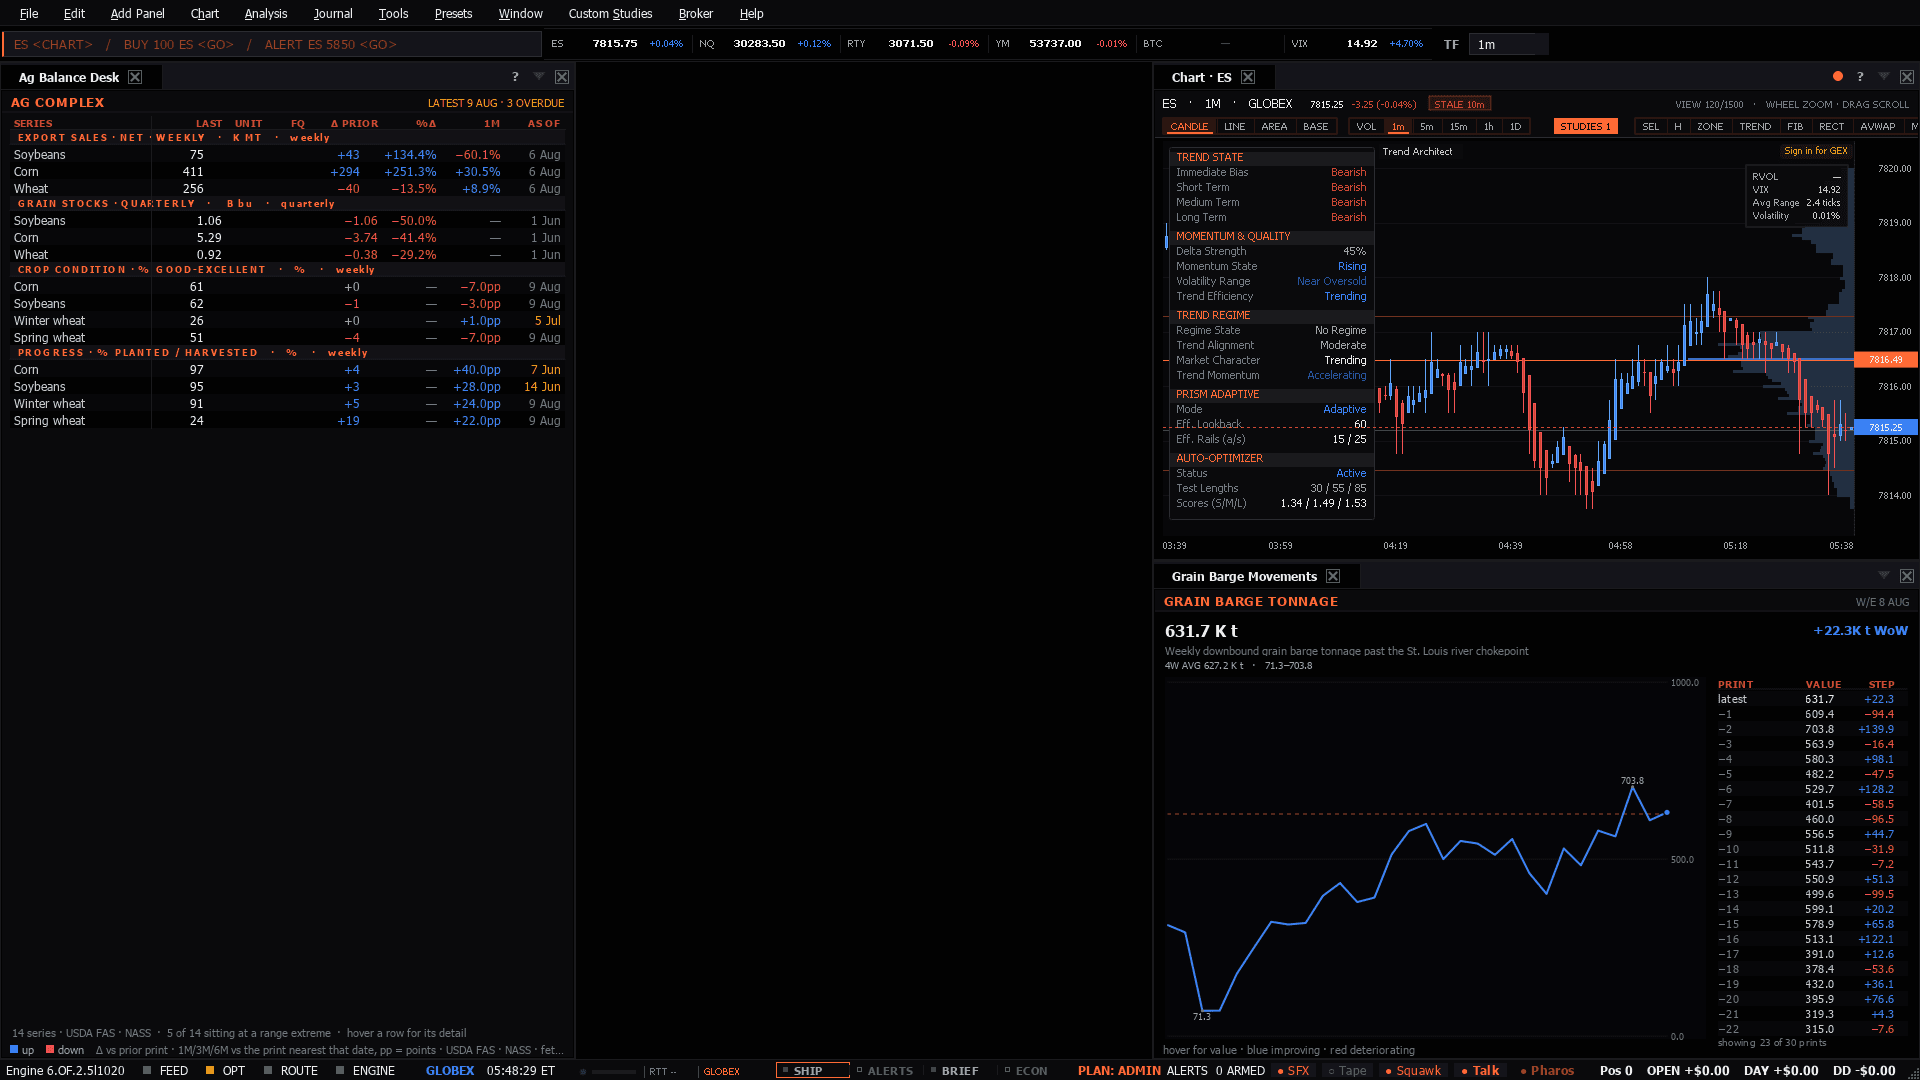Select the 1h timeframe

pos(1489,127)
